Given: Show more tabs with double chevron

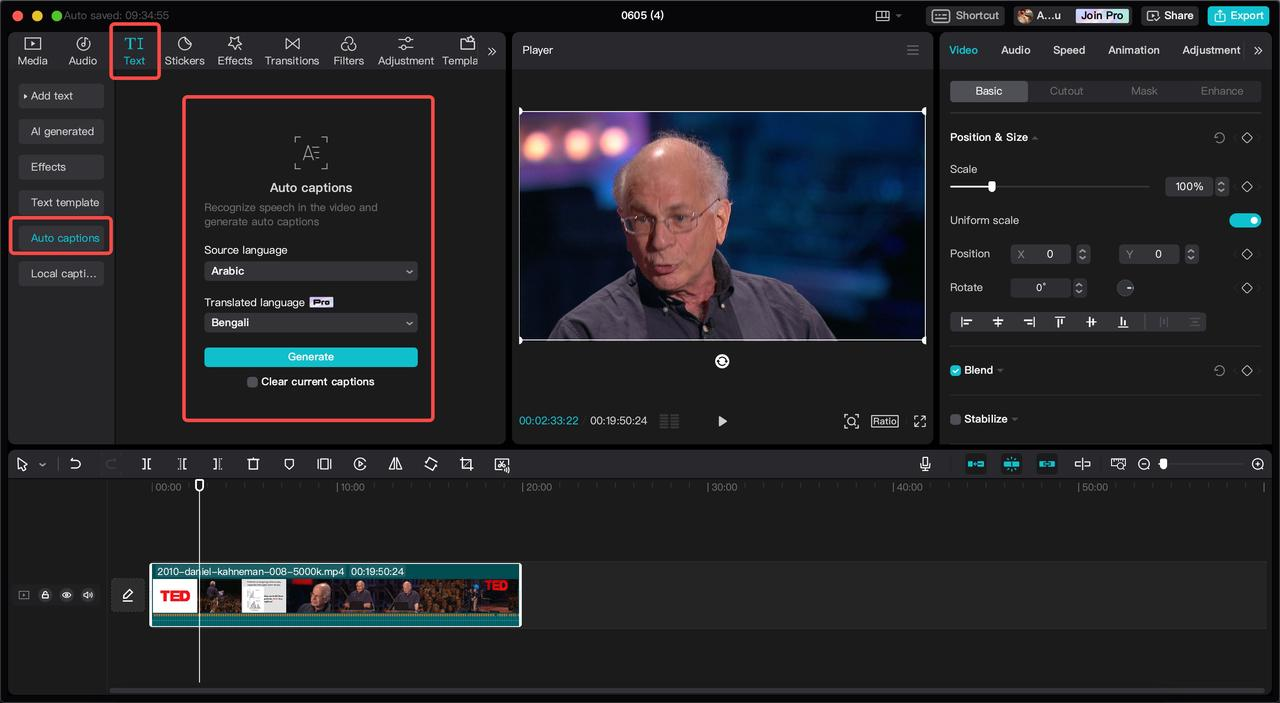Looking at the screenshot, I should 492,51.
